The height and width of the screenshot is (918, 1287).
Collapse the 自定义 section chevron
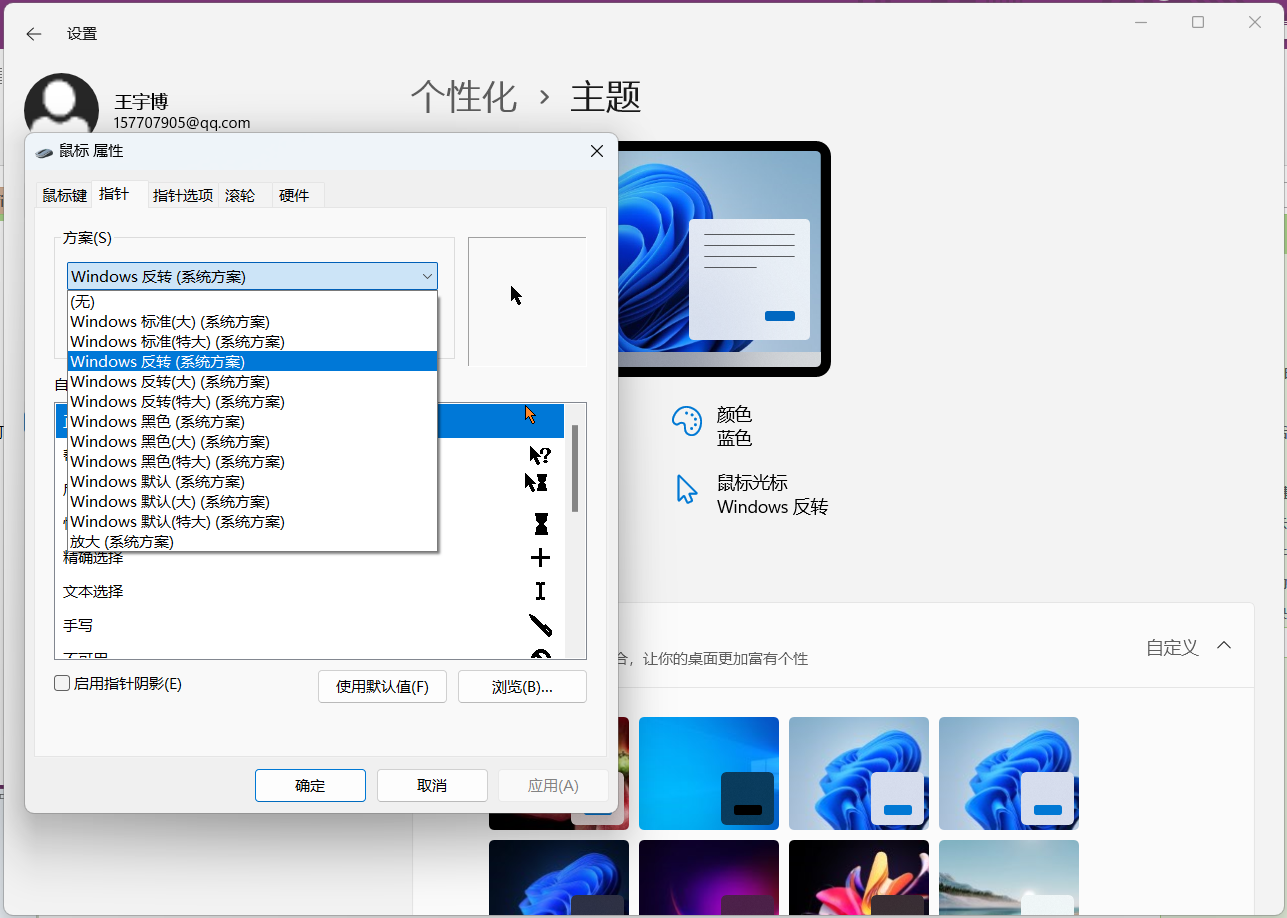point(1224,646)
